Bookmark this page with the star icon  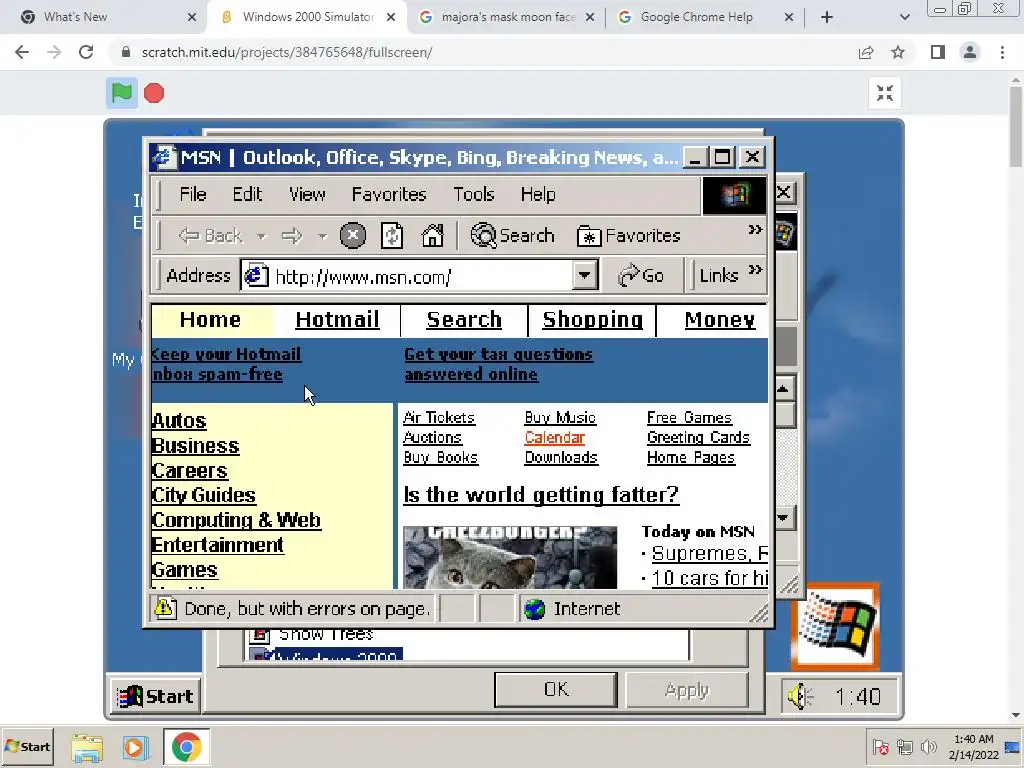point(898,52)
